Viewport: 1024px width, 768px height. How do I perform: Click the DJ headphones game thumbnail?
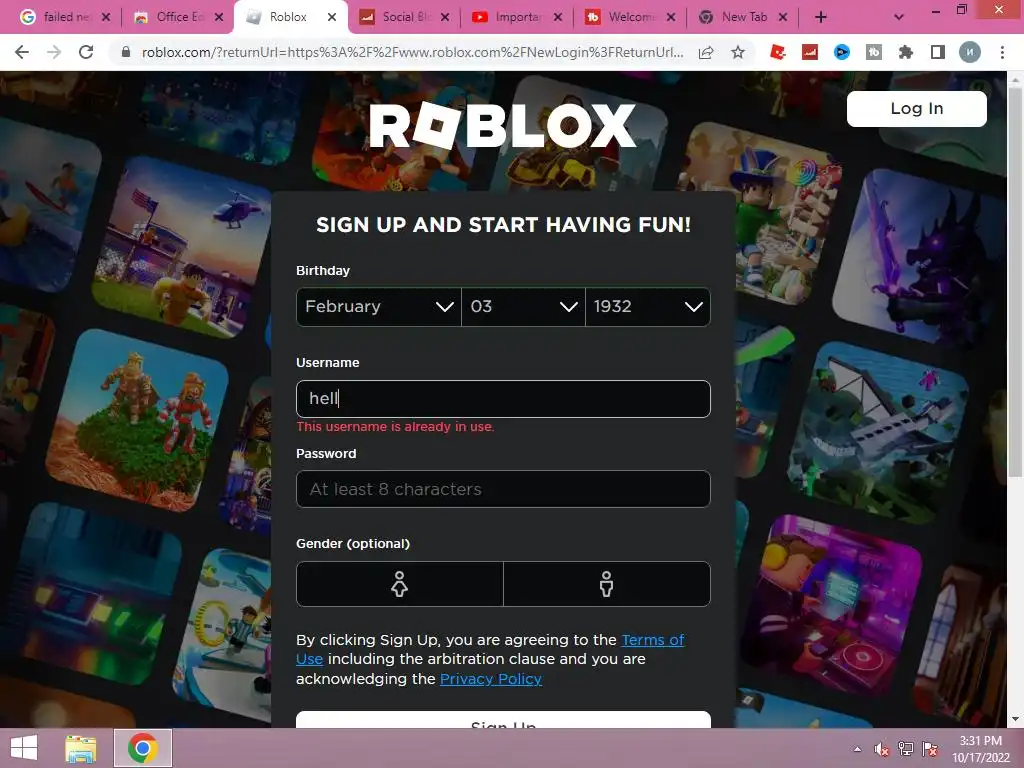coord(833,604)
